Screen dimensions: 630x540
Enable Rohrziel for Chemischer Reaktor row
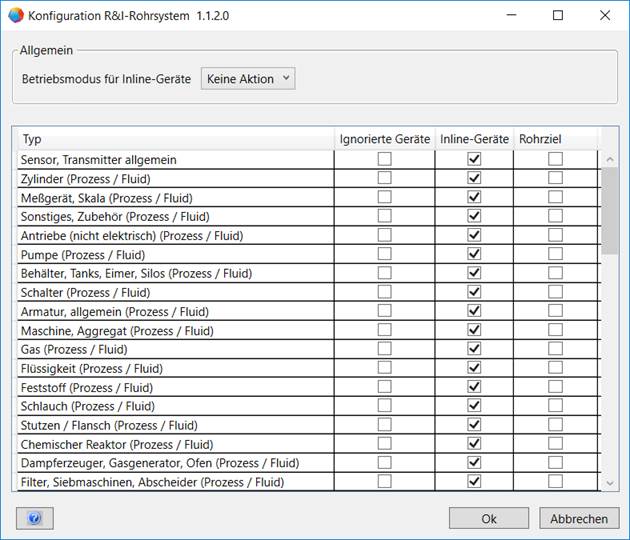pos(555,444)
